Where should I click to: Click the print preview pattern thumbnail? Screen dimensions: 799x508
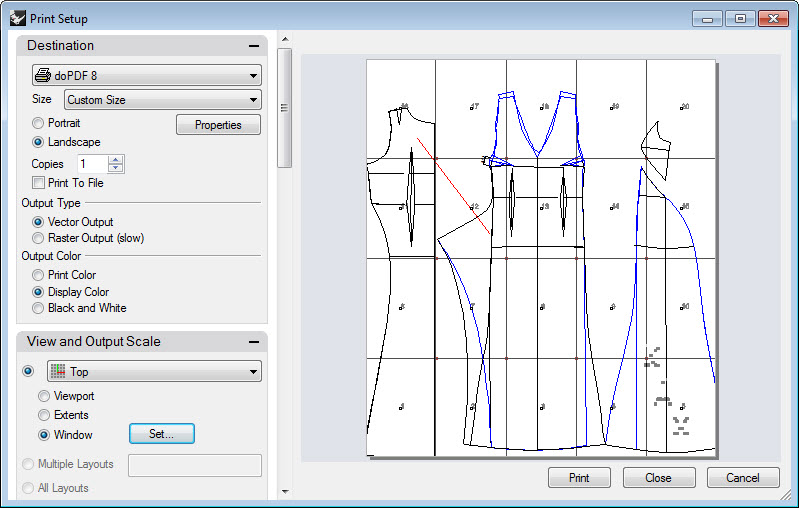[x=541, y=258]
